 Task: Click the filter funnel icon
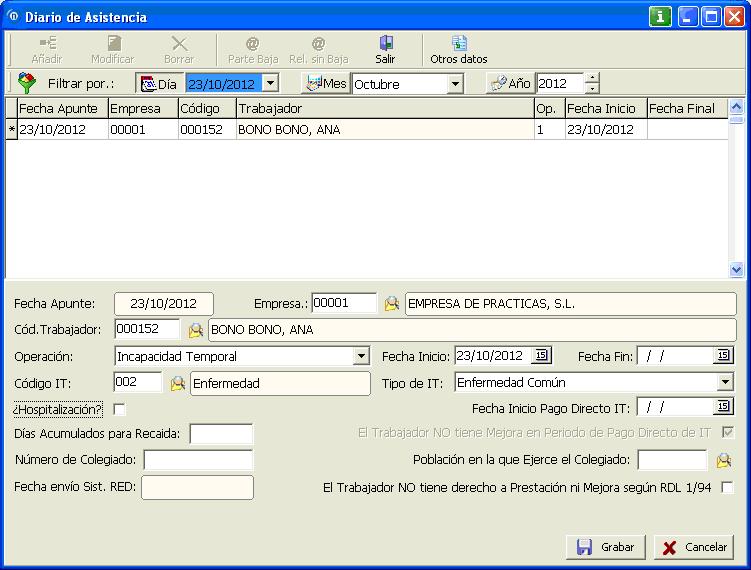[27, 83]
